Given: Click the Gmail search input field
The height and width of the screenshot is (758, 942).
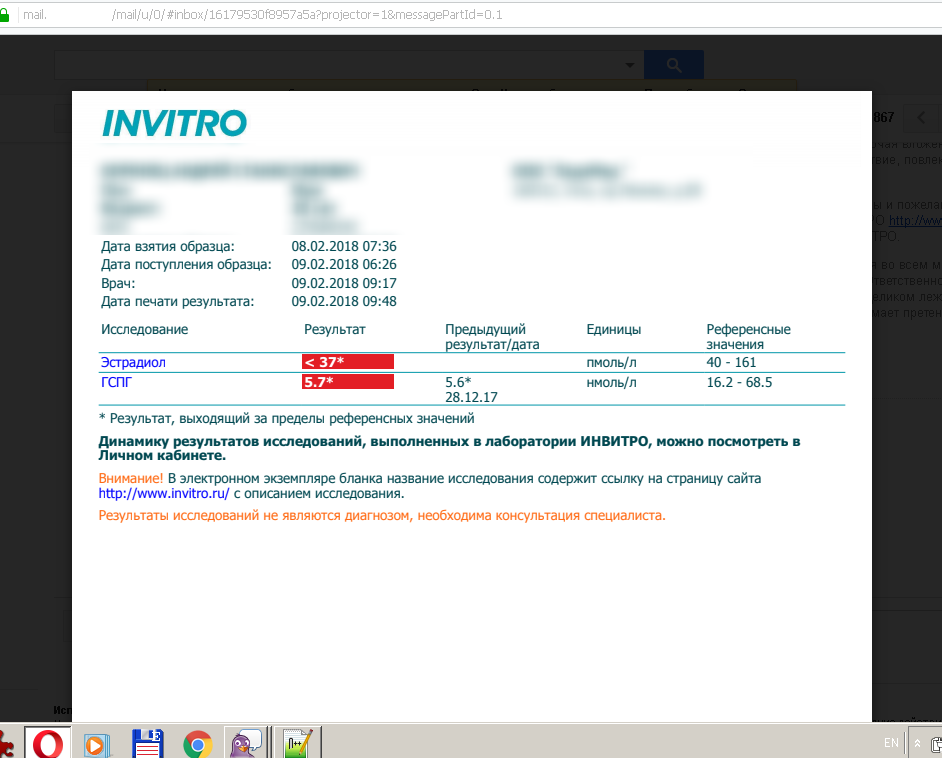Looking at the screenshot, I should pyautogui.click(x=340, y=65).
